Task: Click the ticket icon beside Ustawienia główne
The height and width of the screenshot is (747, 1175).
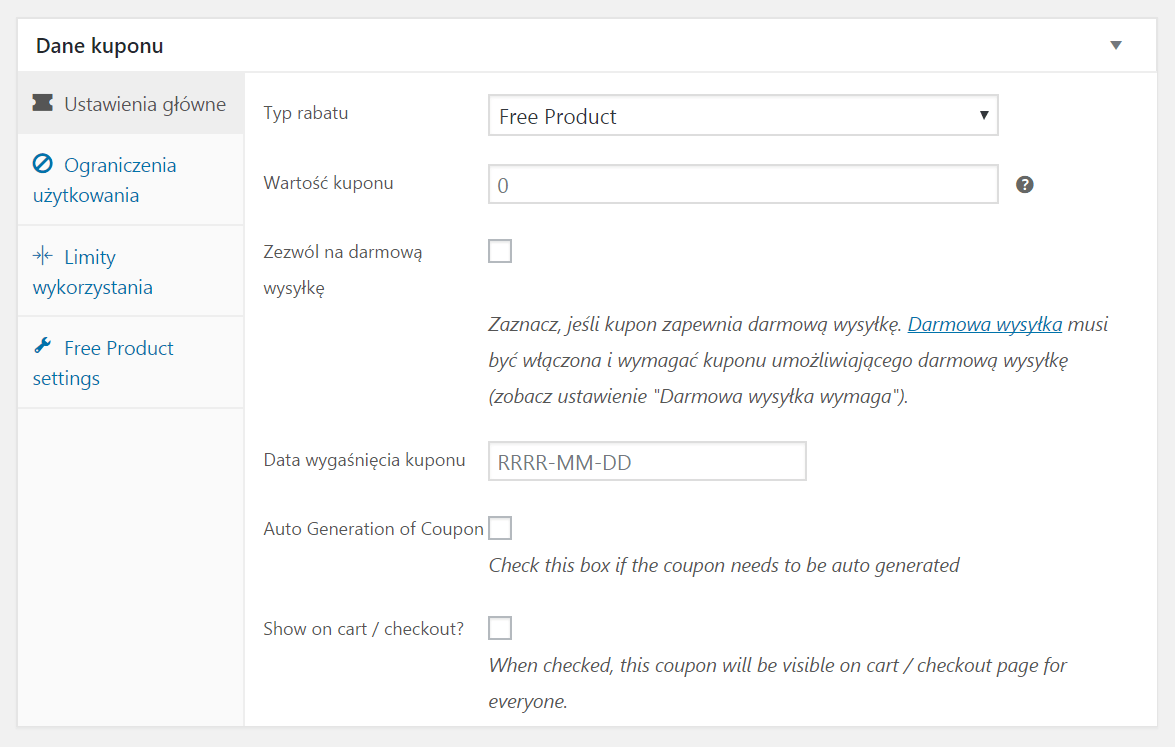Action: (x=43, y=103)
